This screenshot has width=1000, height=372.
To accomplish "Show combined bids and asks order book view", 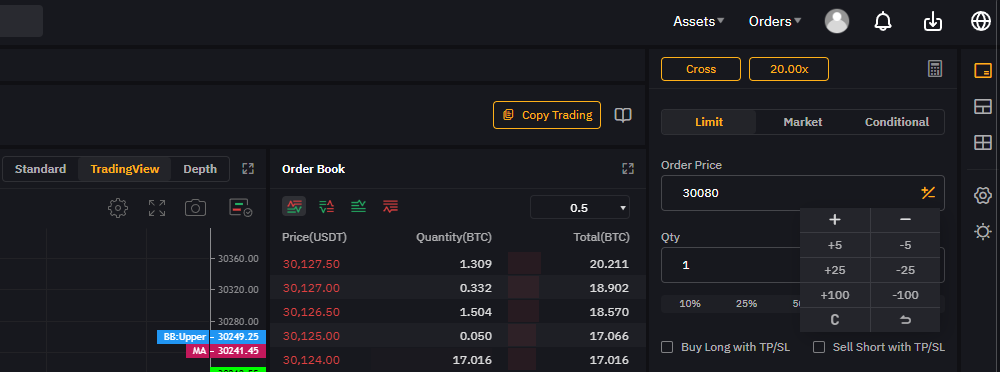I will 294,206.
